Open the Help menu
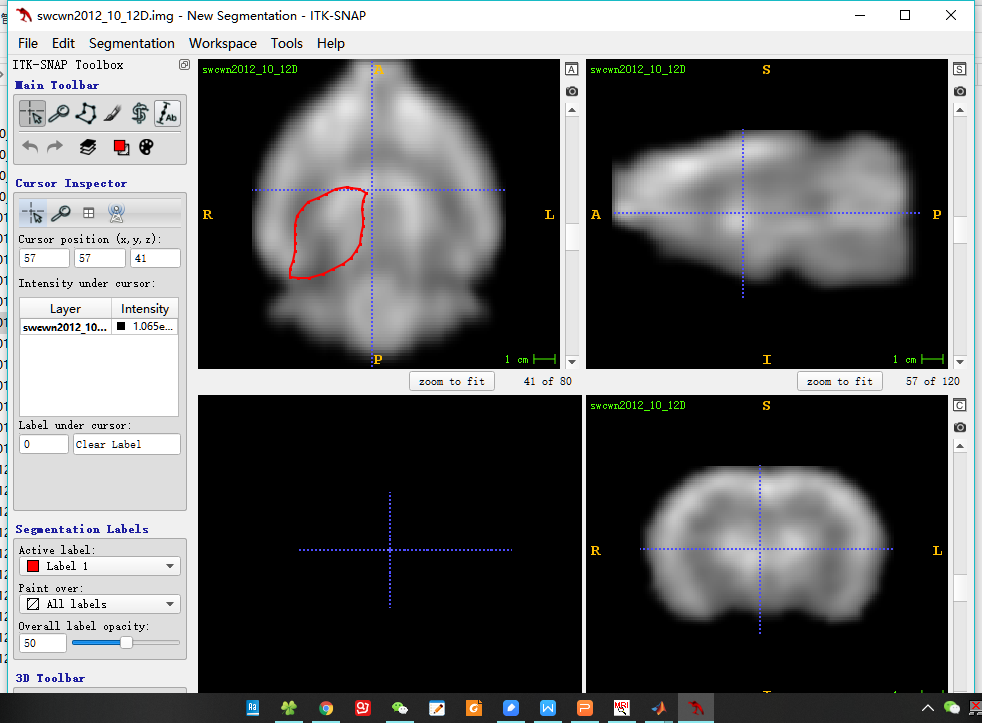Viewport: 982px width, 723px height. pos(331,43)
